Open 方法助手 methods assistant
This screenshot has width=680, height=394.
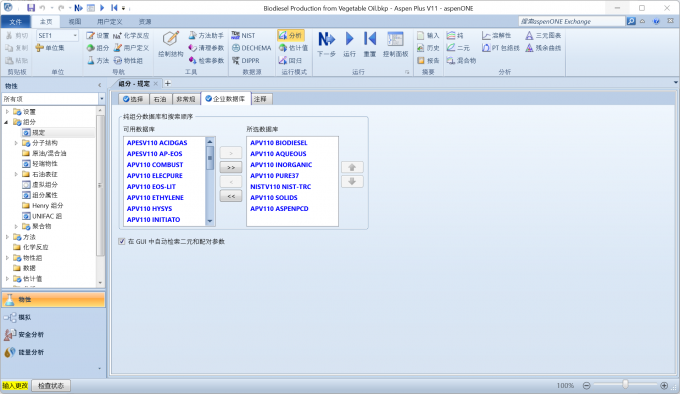point(206,36)
